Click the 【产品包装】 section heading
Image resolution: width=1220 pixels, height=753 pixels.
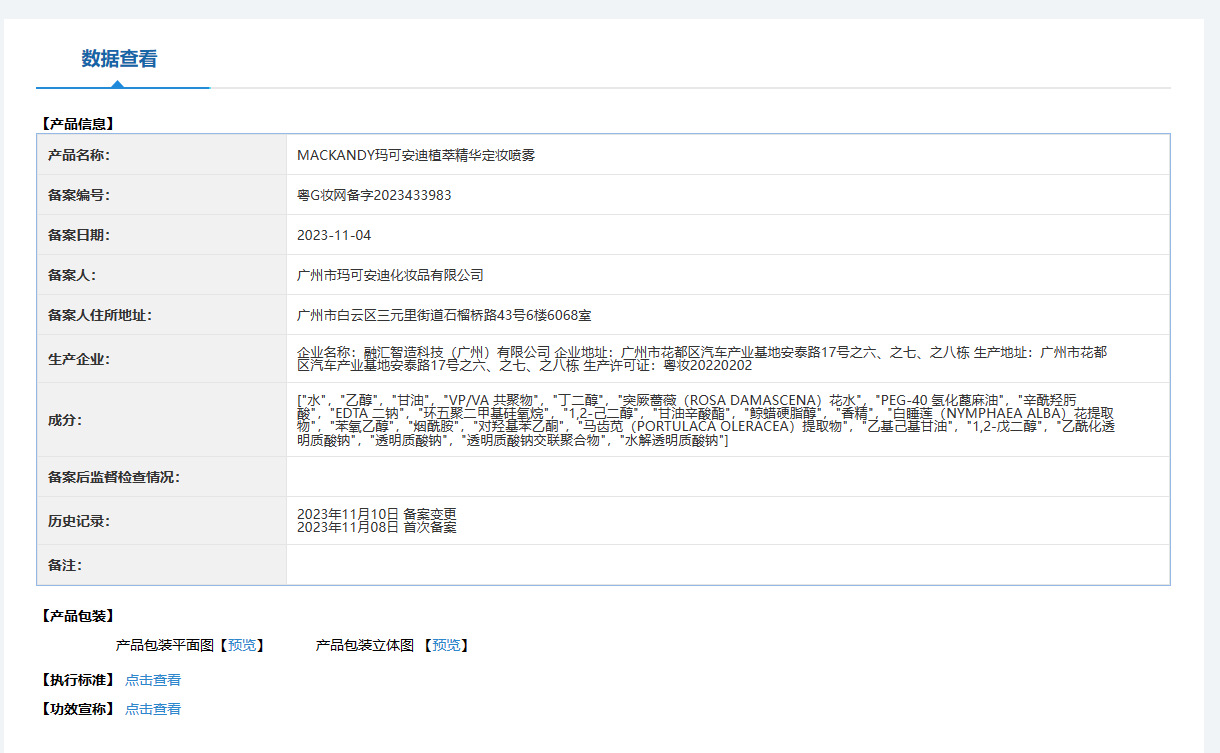(x=78, y=616)
